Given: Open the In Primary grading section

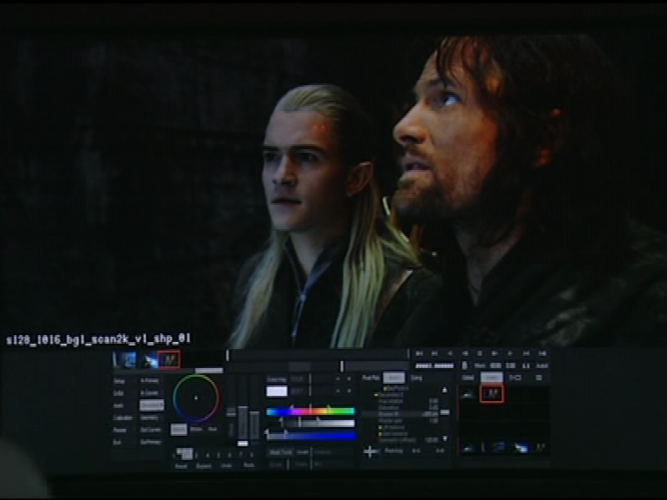Looking at the screenshot, I should coord(151,381).
